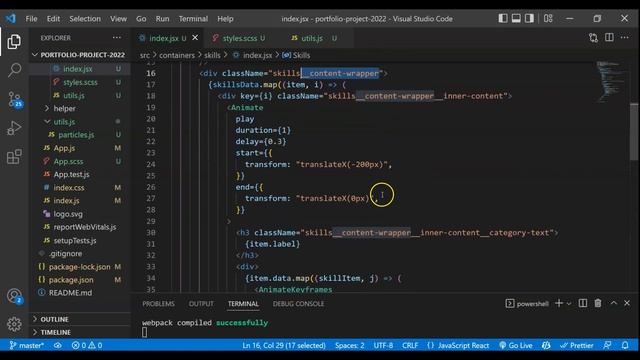
Task: Close the index.jsx editor tab
Action: pos(195,38)
